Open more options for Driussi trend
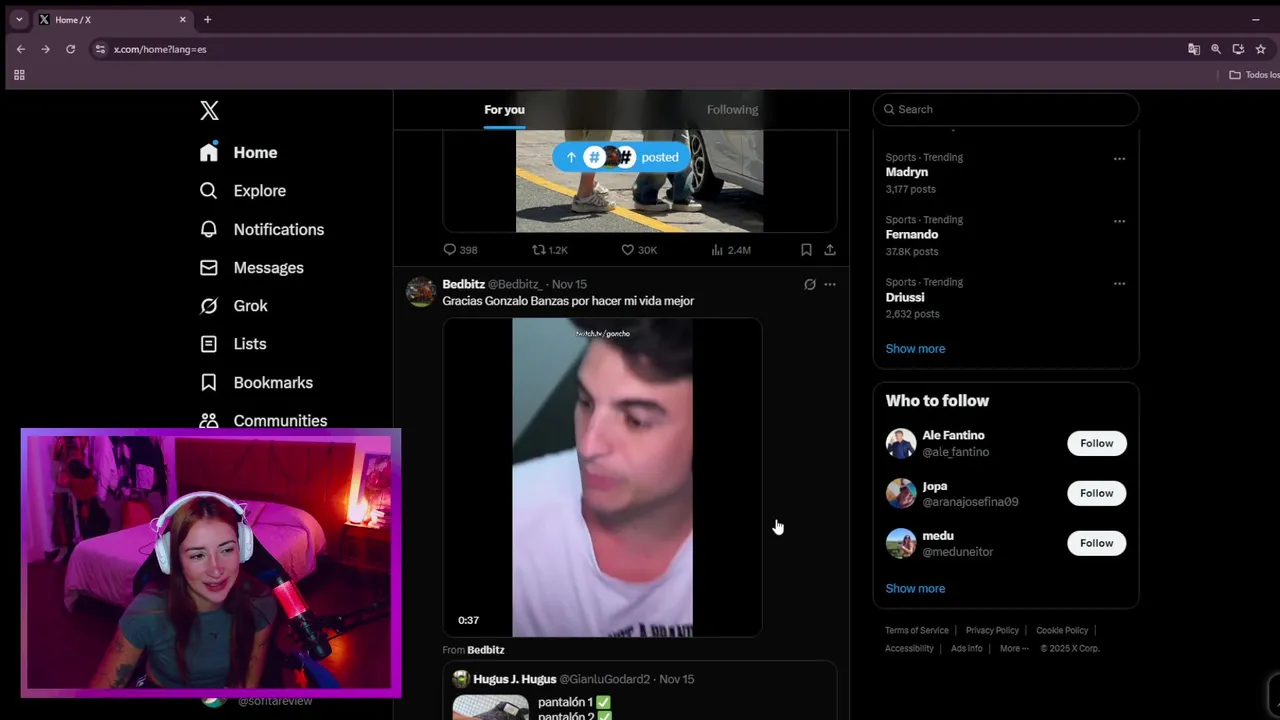Screen dimensions: 1280x720 point(1119,283)
